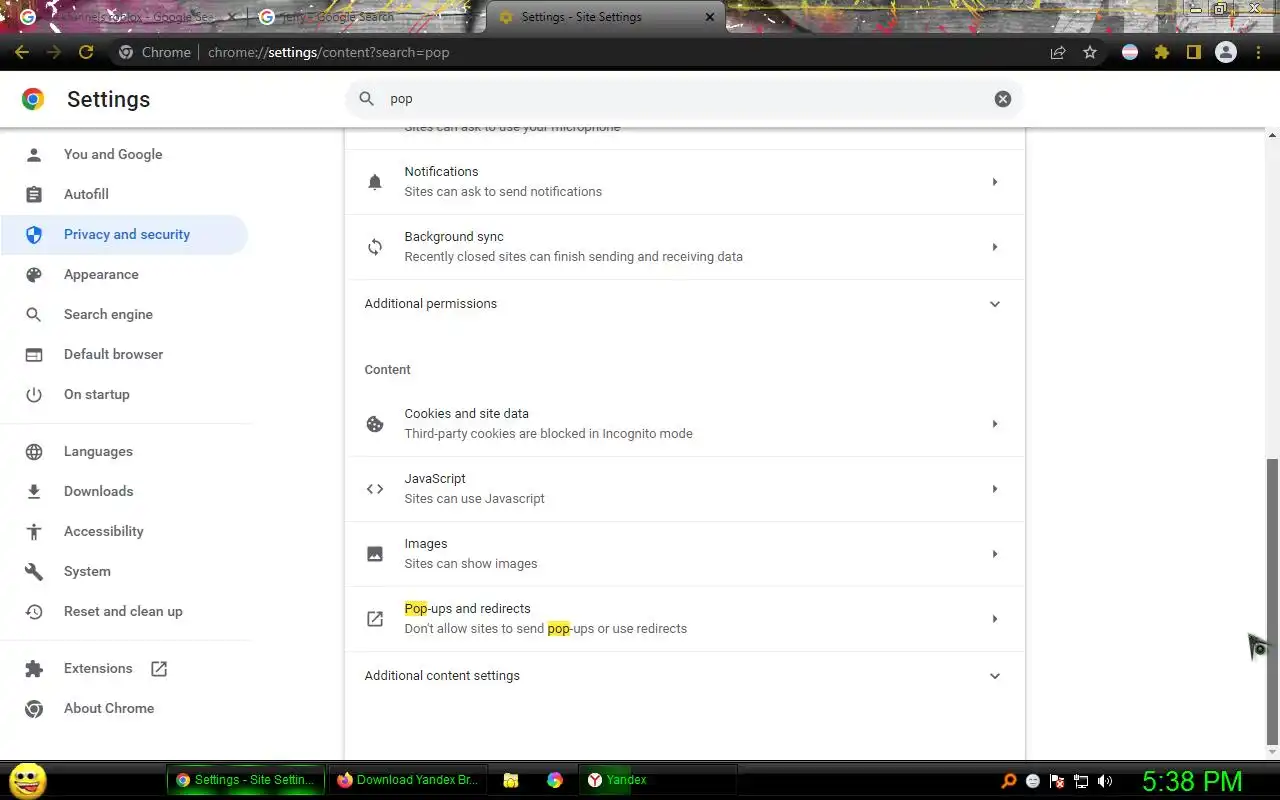Click the page vertical scrollbar thumb
1280x800 pixels.
(1272, 600)
